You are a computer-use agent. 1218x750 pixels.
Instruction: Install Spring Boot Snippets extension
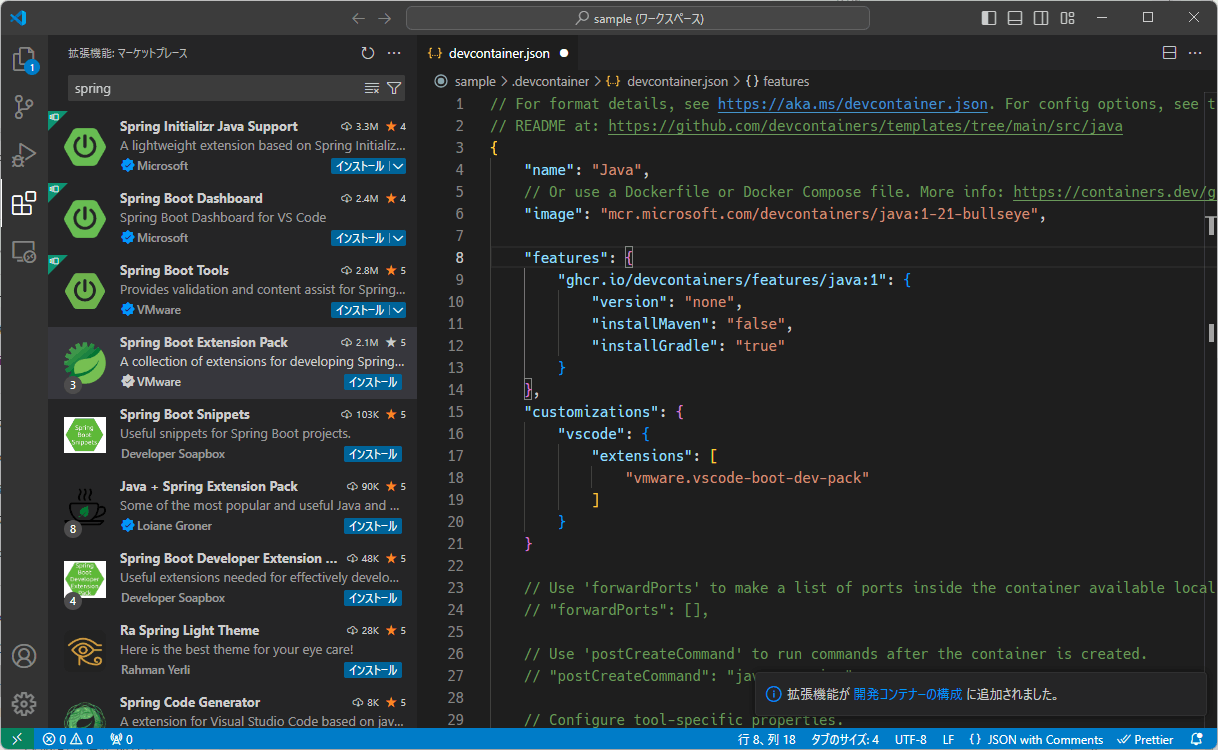click(x=373, y=454)
